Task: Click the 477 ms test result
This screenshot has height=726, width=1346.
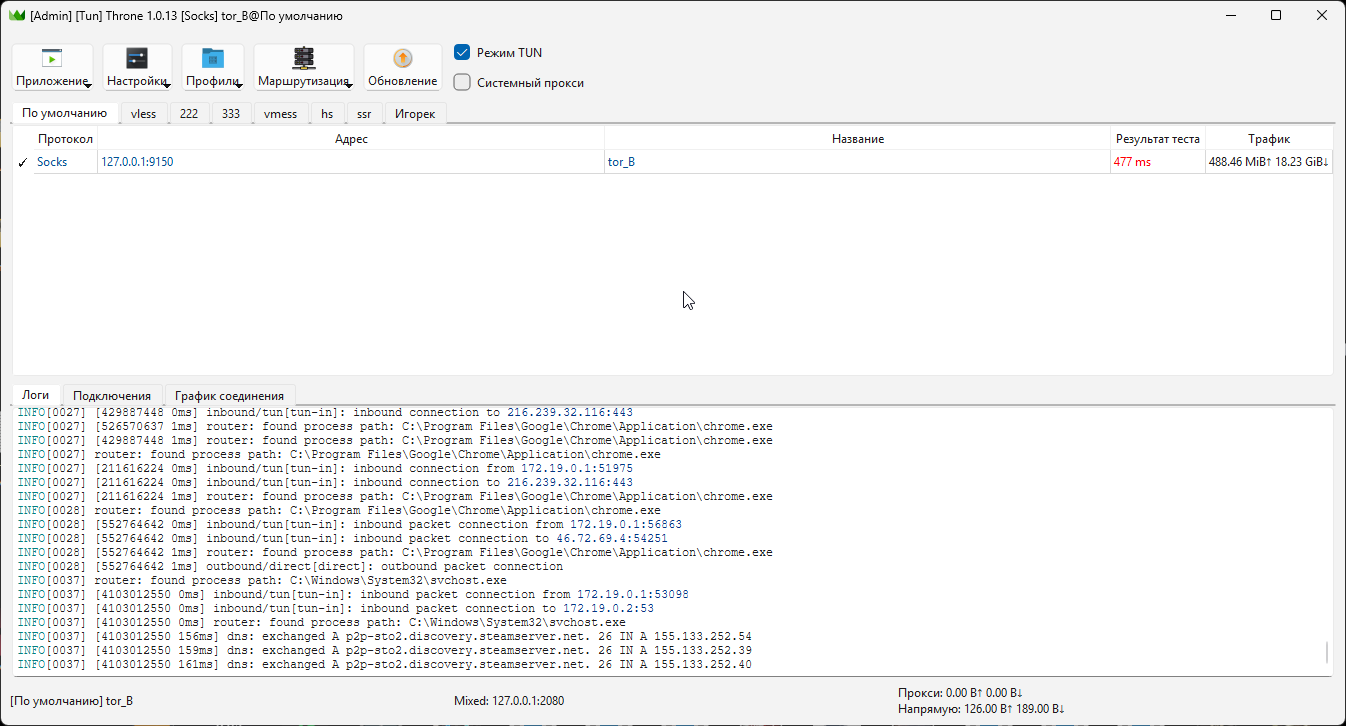Action: click(1132, 162)
